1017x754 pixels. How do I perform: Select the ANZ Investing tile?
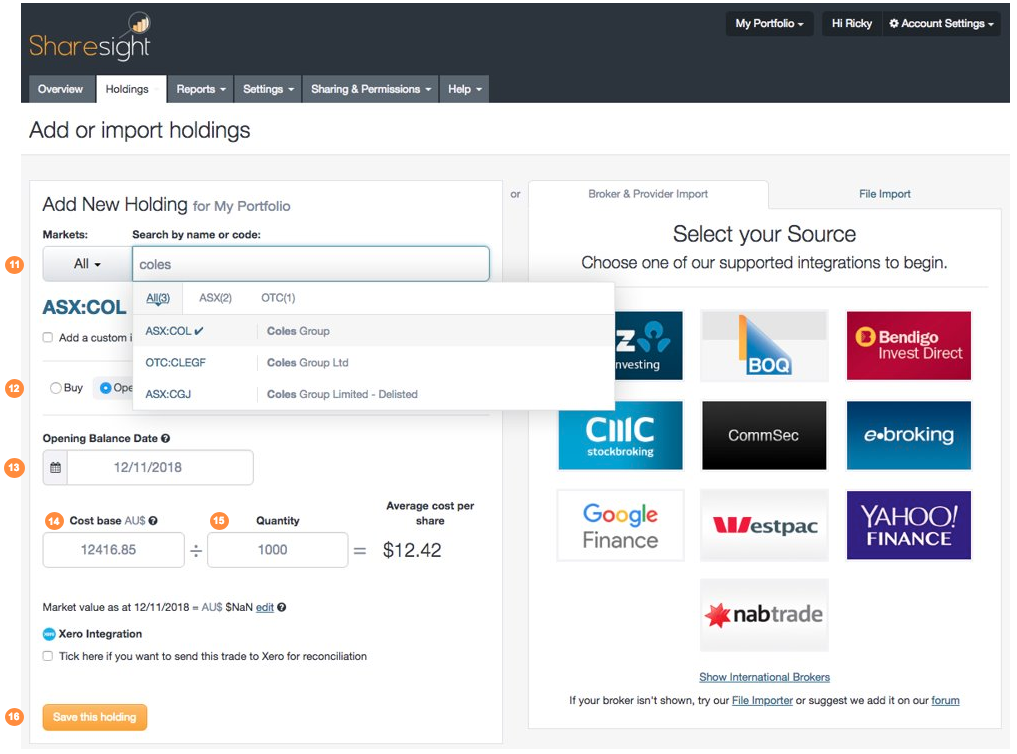click(649, 345)
